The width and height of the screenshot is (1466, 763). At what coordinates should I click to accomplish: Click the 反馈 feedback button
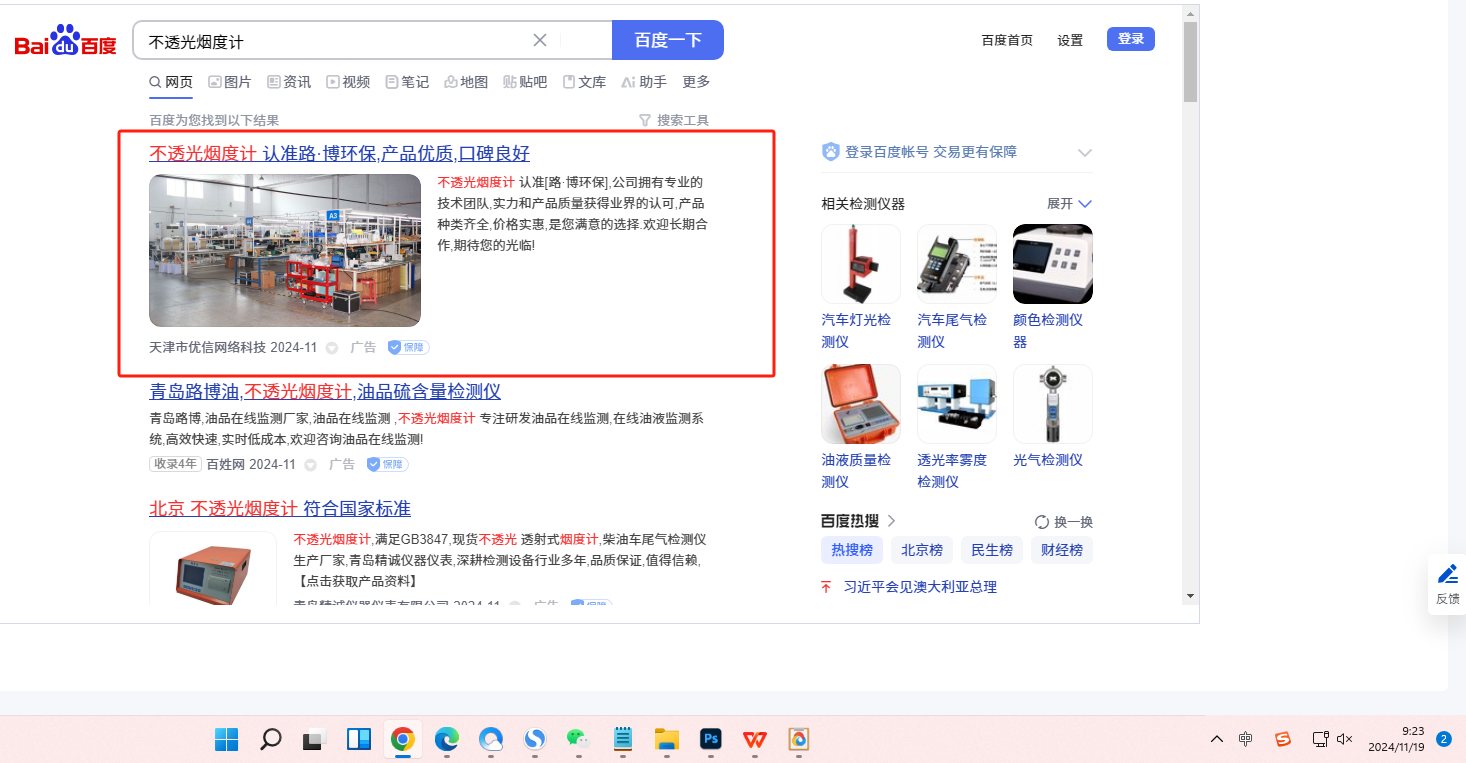[x=1447, y=584]
